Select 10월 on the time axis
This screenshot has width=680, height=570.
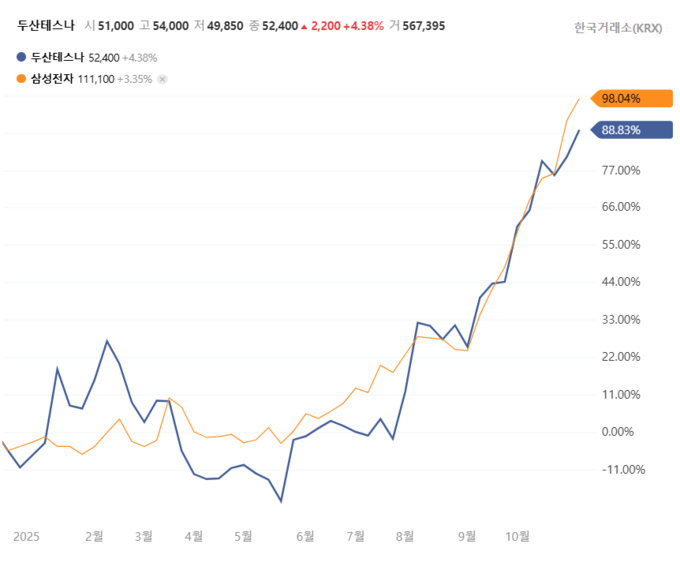coord(517,536)
